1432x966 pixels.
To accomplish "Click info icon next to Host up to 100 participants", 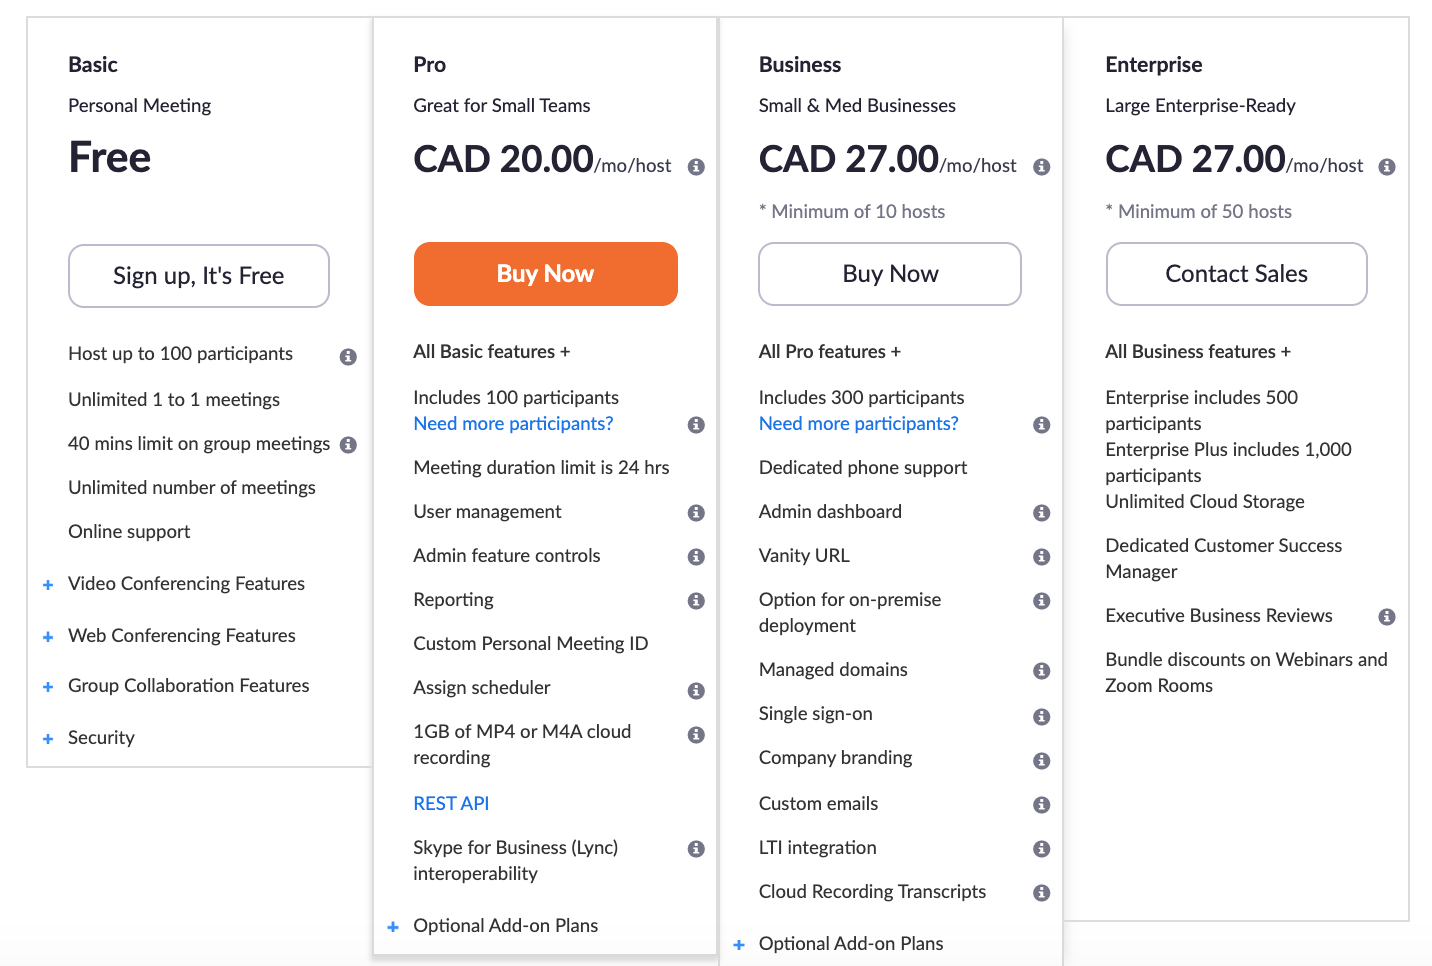I will click(x=348, y=357).
